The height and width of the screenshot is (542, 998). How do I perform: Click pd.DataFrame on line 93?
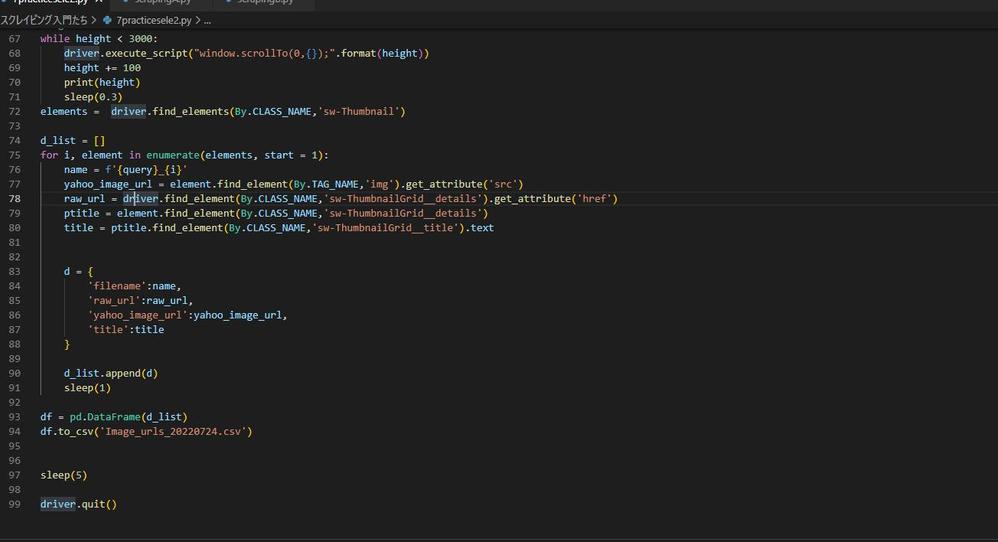(x=105, y=417)
